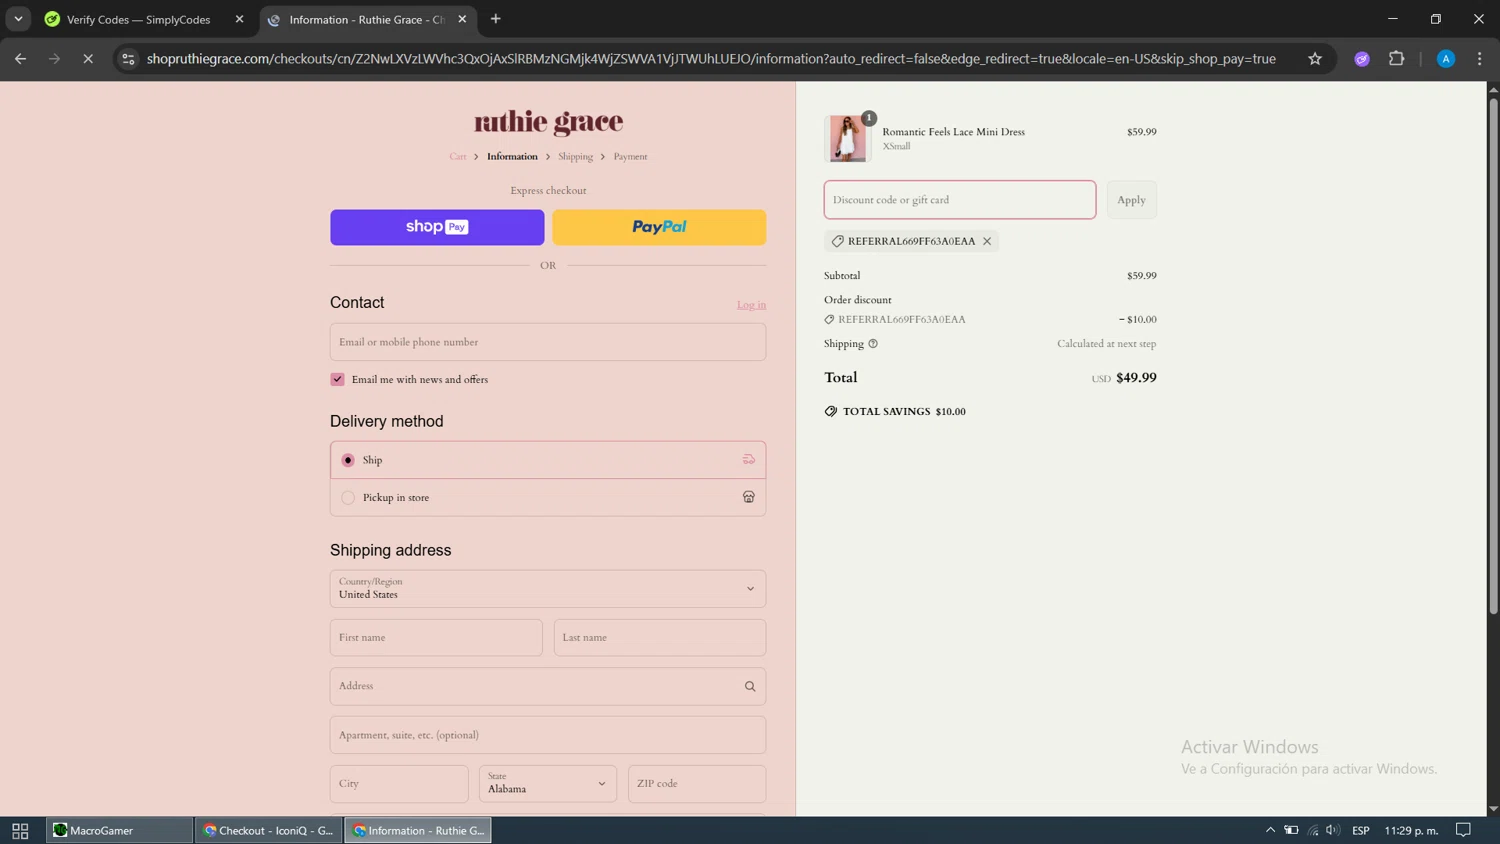Screen dimensions: 1500x844
Task: Close the Verify Codes SimplyCodes tab
Action: pyautogui.click(x=239, y=19)
